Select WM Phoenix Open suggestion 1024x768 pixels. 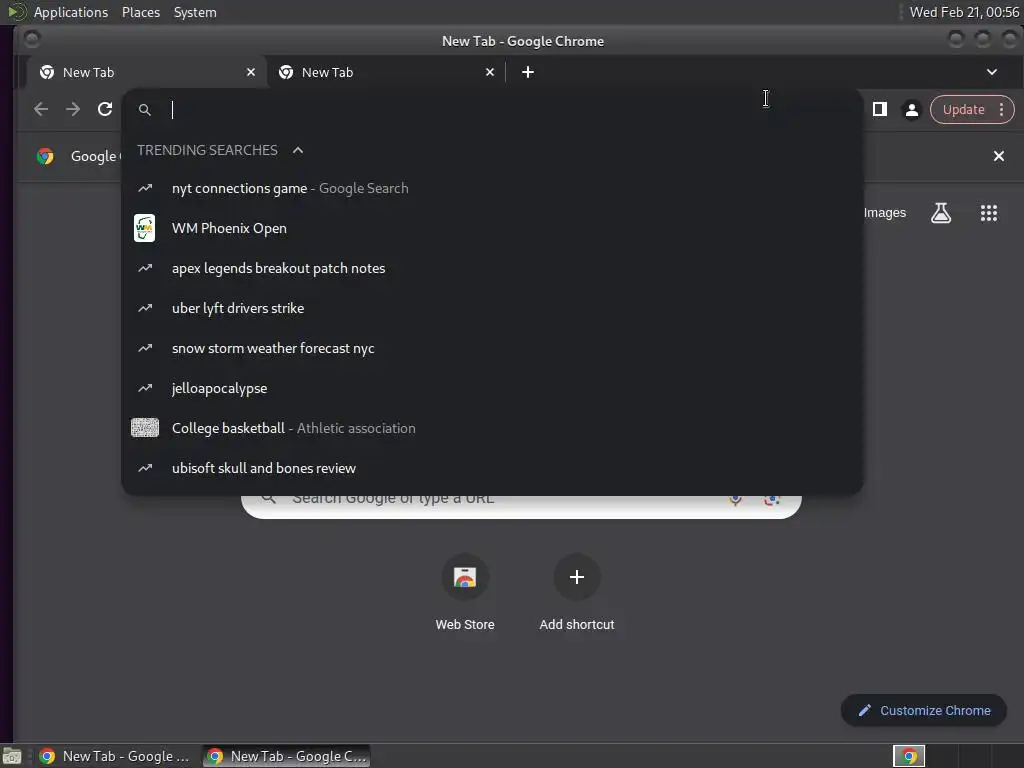[x=492, y=228]
